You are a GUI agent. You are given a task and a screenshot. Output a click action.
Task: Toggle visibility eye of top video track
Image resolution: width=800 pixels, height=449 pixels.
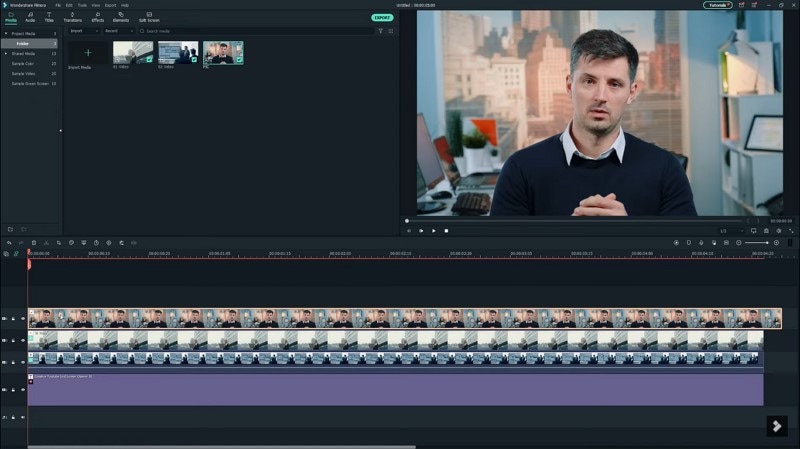23,318
